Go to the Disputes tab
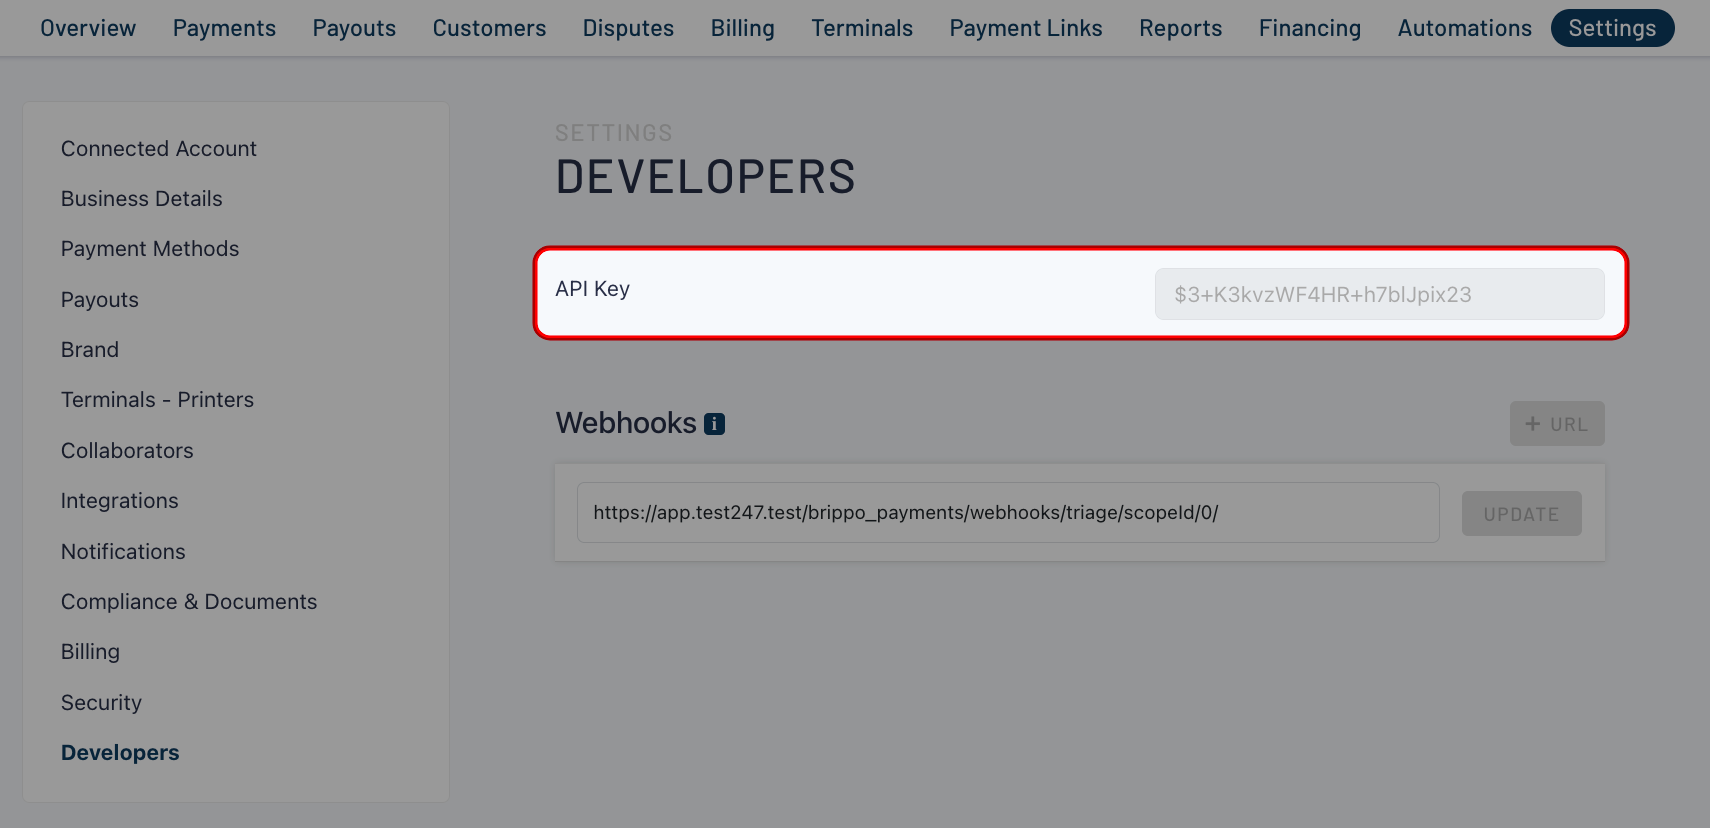The height and width of the screenshot is (828, 1710). click(628, 28)
